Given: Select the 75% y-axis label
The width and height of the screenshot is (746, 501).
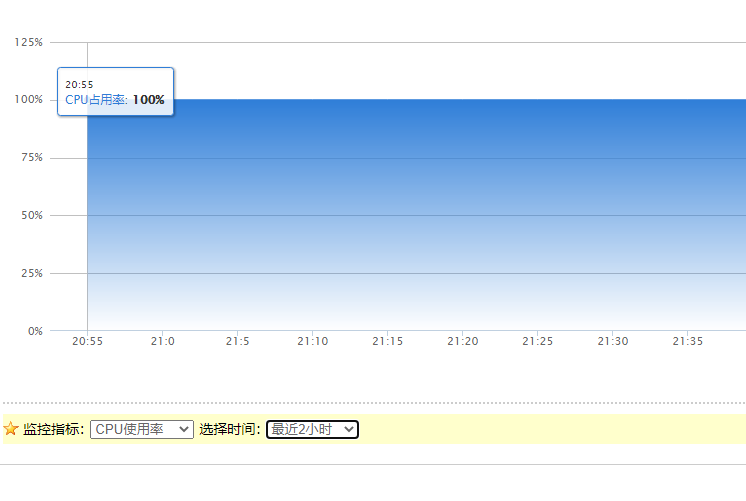Looking at the screenshot, I should (31, 158).
